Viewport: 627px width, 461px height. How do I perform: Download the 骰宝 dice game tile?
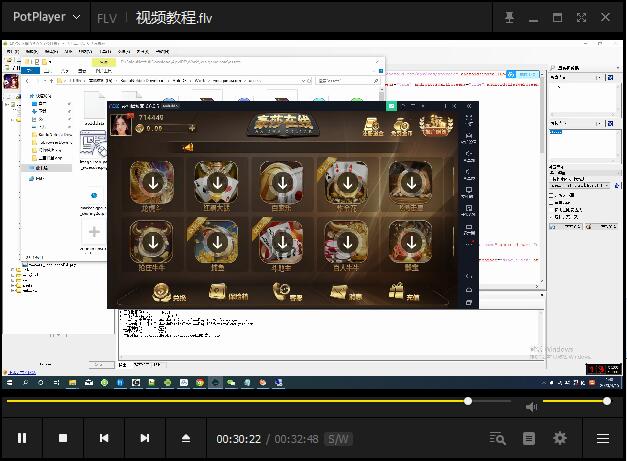(411, 242)
